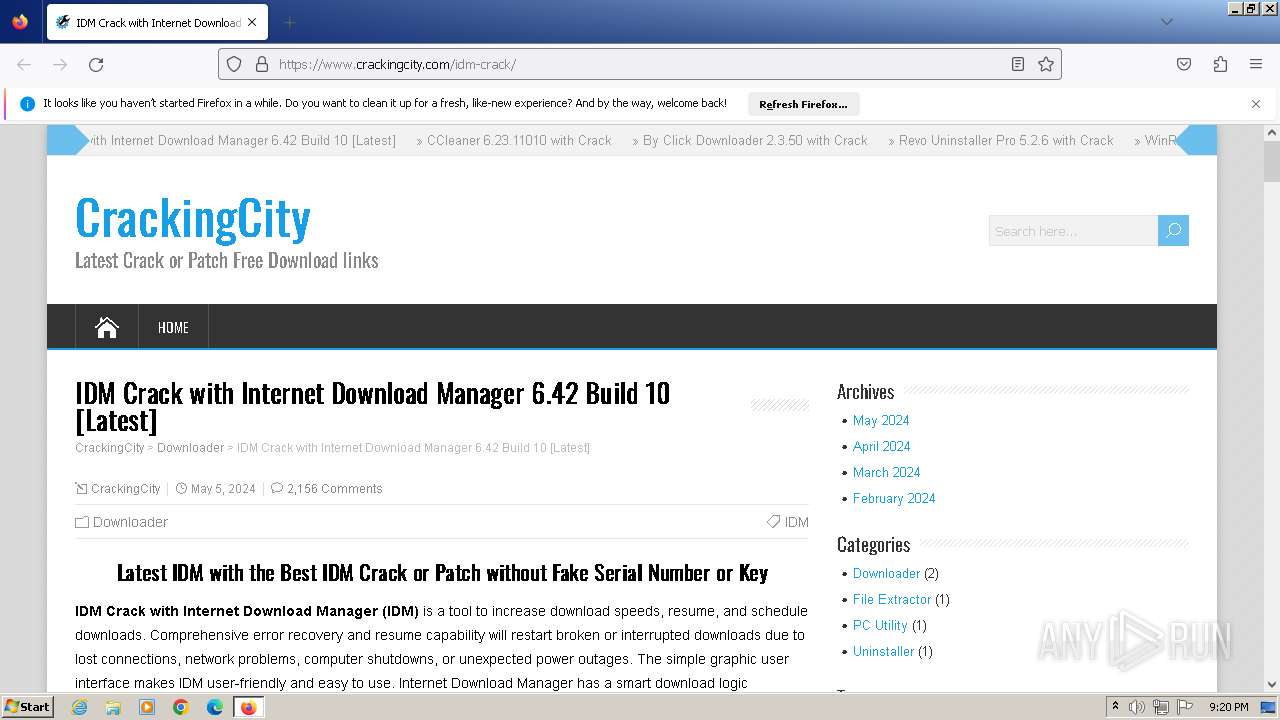This screenshot has width=1280, height=720.
Task: Click the 9:20 PM system clock
Action: pos(1229,707)
